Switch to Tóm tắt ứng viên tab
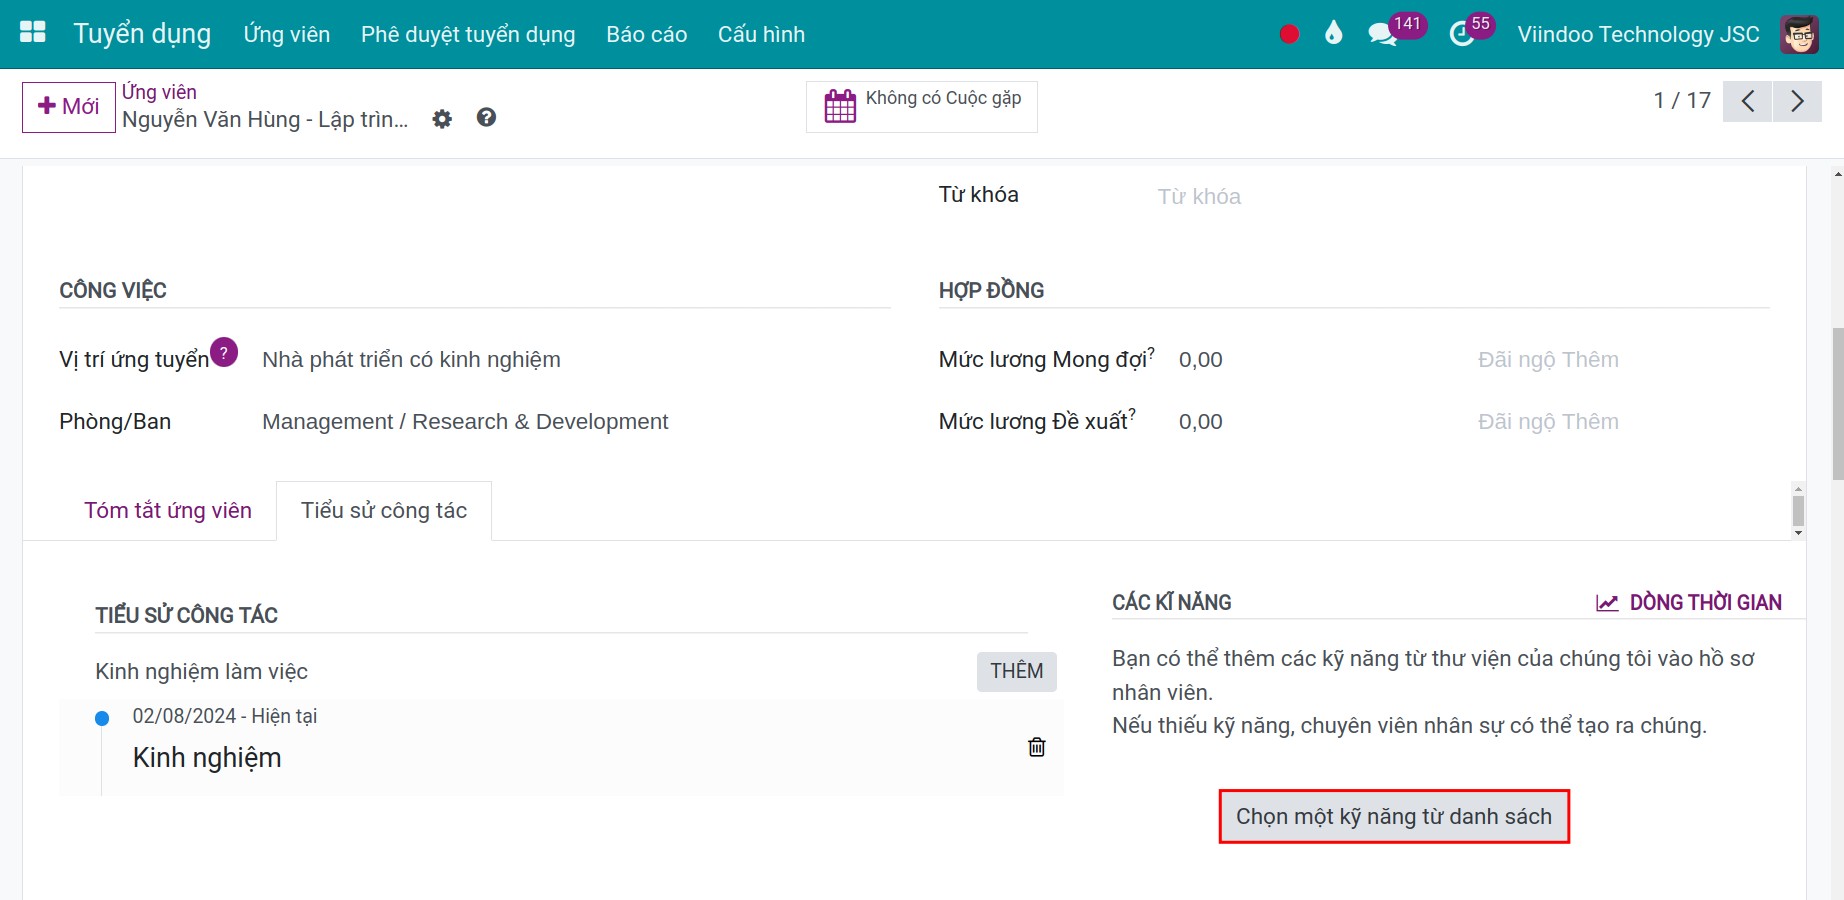 (x=168, y=510)
